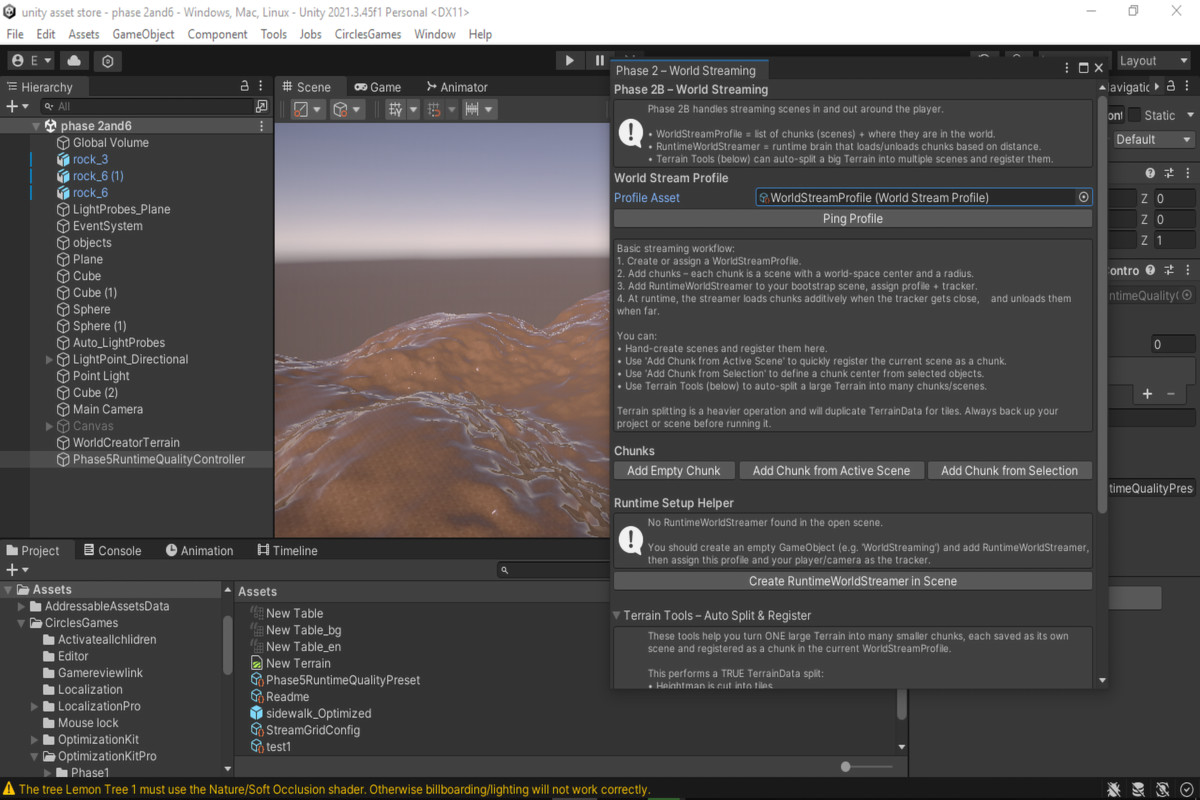The height and width of the screenshot is (800, 1200).
Task: Open the CirclesGames menu
Action: (368, 34)
